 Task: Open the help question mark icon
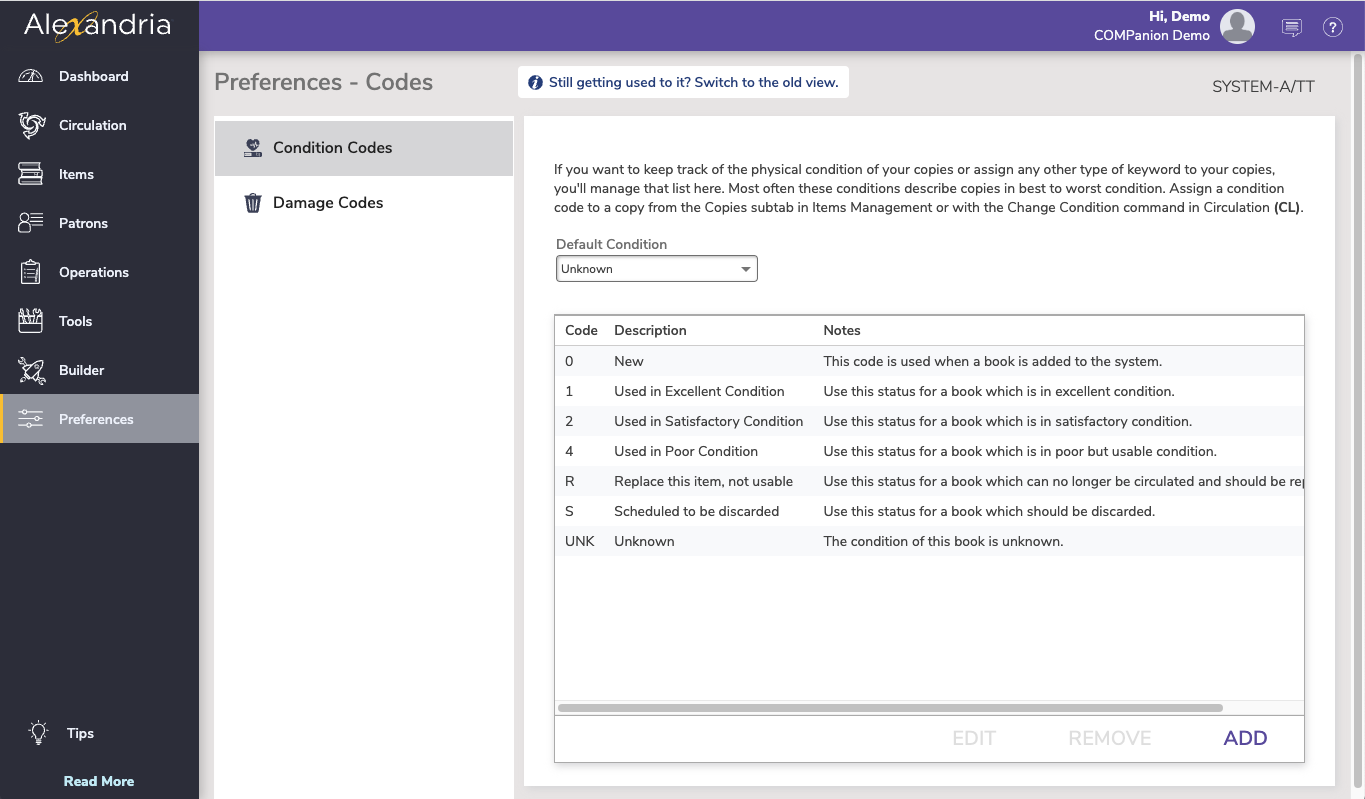pyautogui.click(x=1332, y=26)
